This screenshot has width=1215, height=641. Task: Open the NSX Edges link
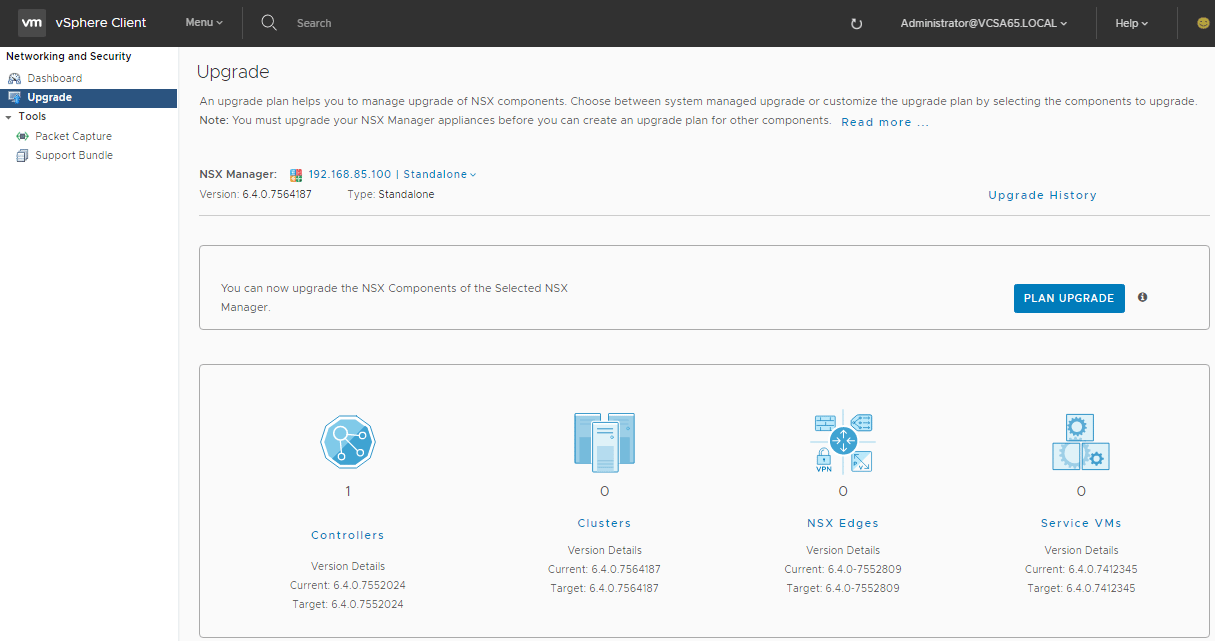pos(843,523)
